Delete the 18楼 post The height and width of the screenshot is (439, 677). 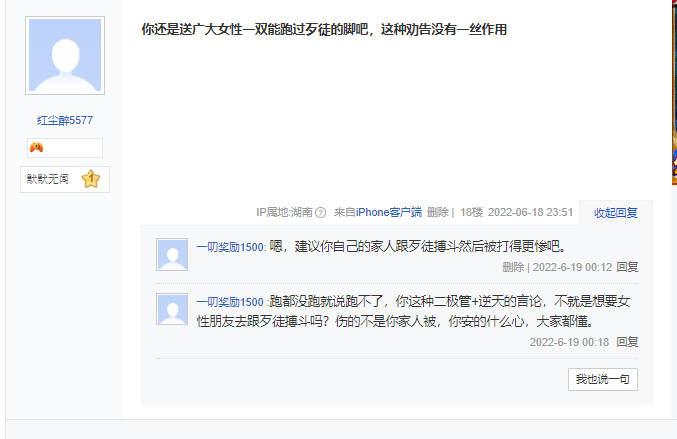coord(438,212)
